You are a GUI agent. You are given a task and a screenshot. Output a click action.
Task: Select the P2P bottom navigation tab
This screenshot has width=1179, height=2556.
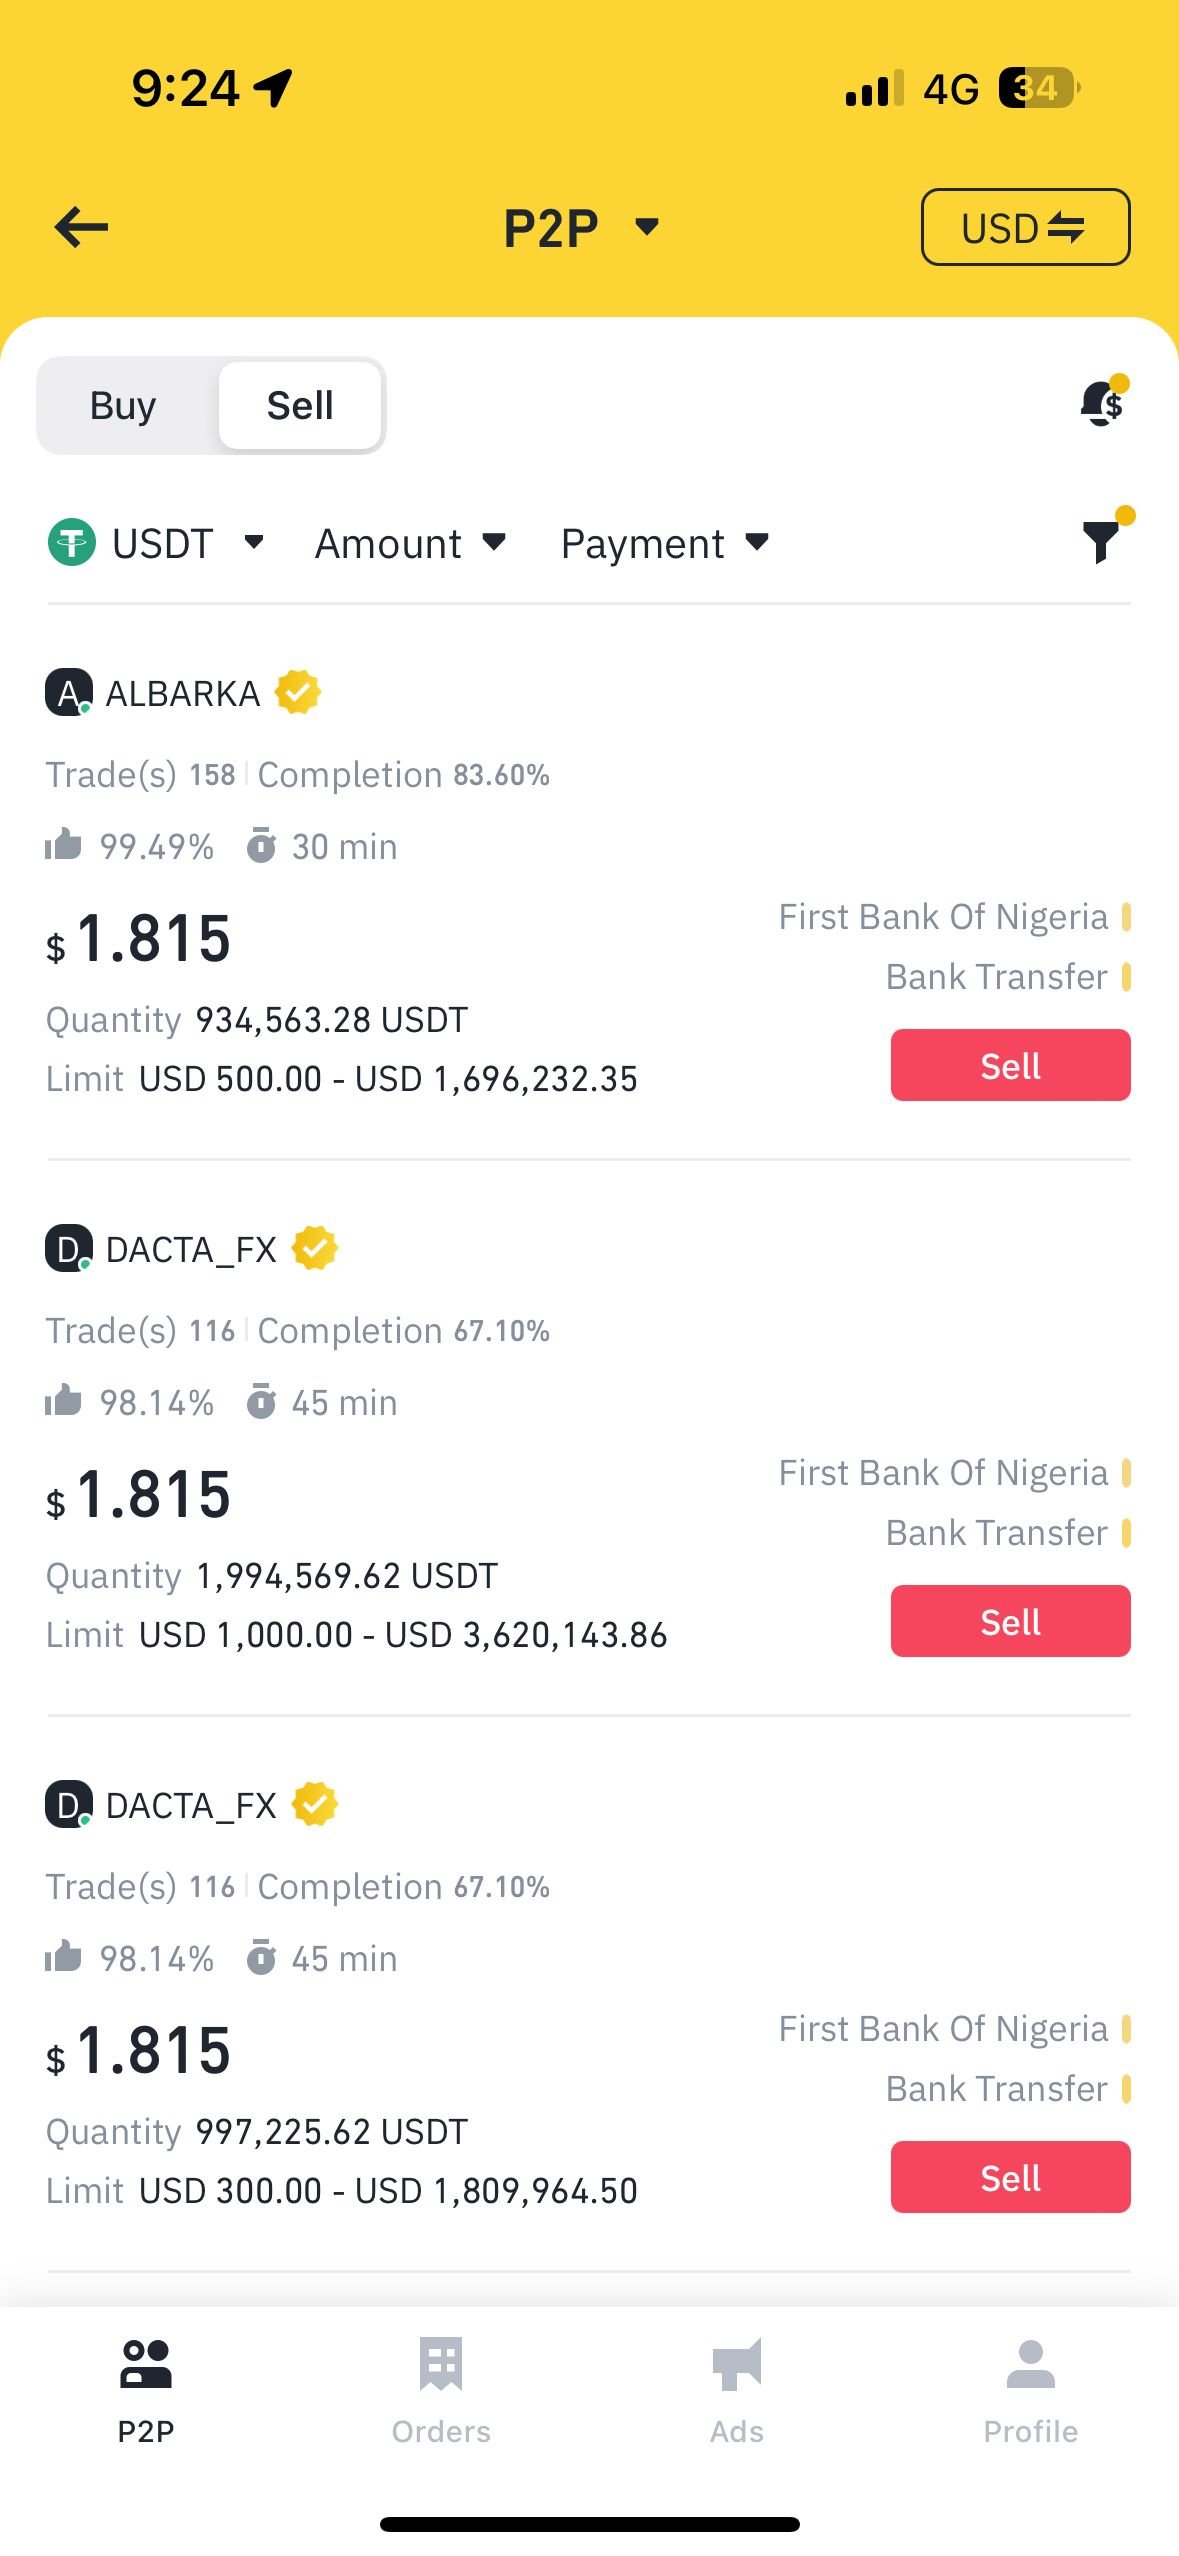coord(146,2385)
